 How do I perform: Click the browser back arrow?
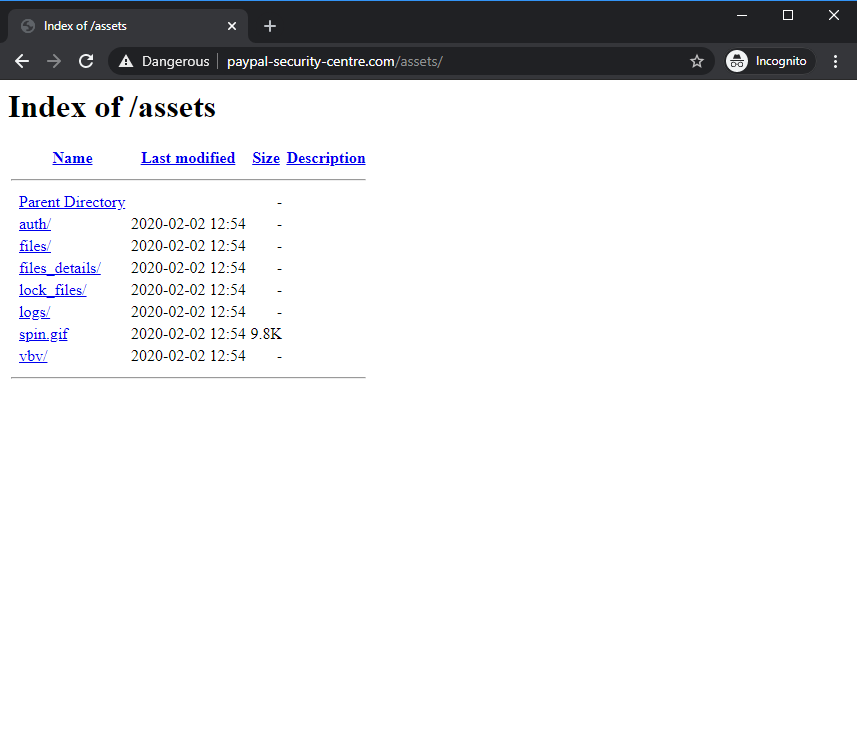coord(22,61)
